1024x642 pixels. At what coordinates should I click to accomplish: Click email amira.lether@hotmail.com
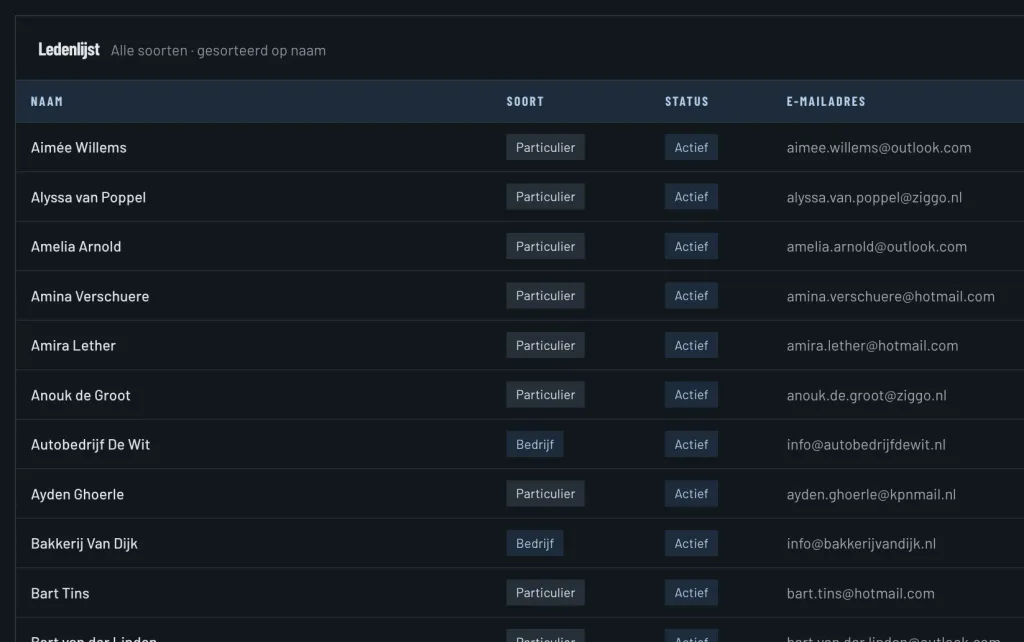[x=872, y=345]
